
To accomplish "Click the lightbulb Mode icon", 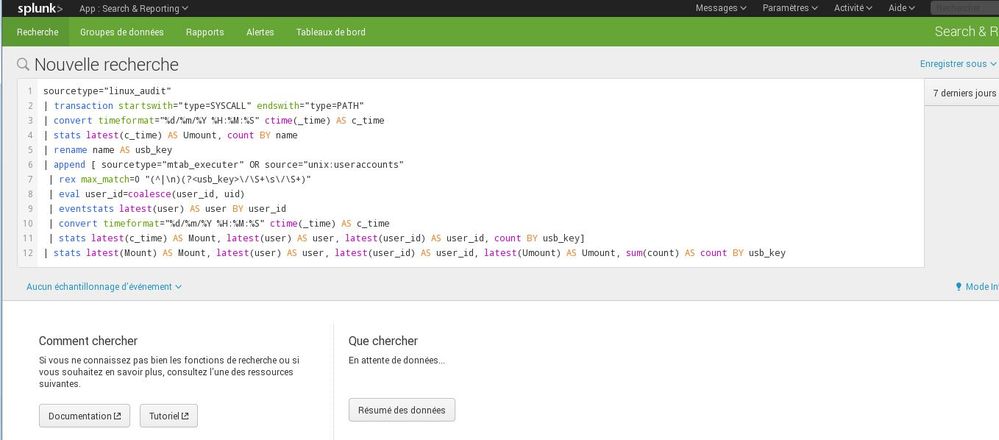I will 960,287.
